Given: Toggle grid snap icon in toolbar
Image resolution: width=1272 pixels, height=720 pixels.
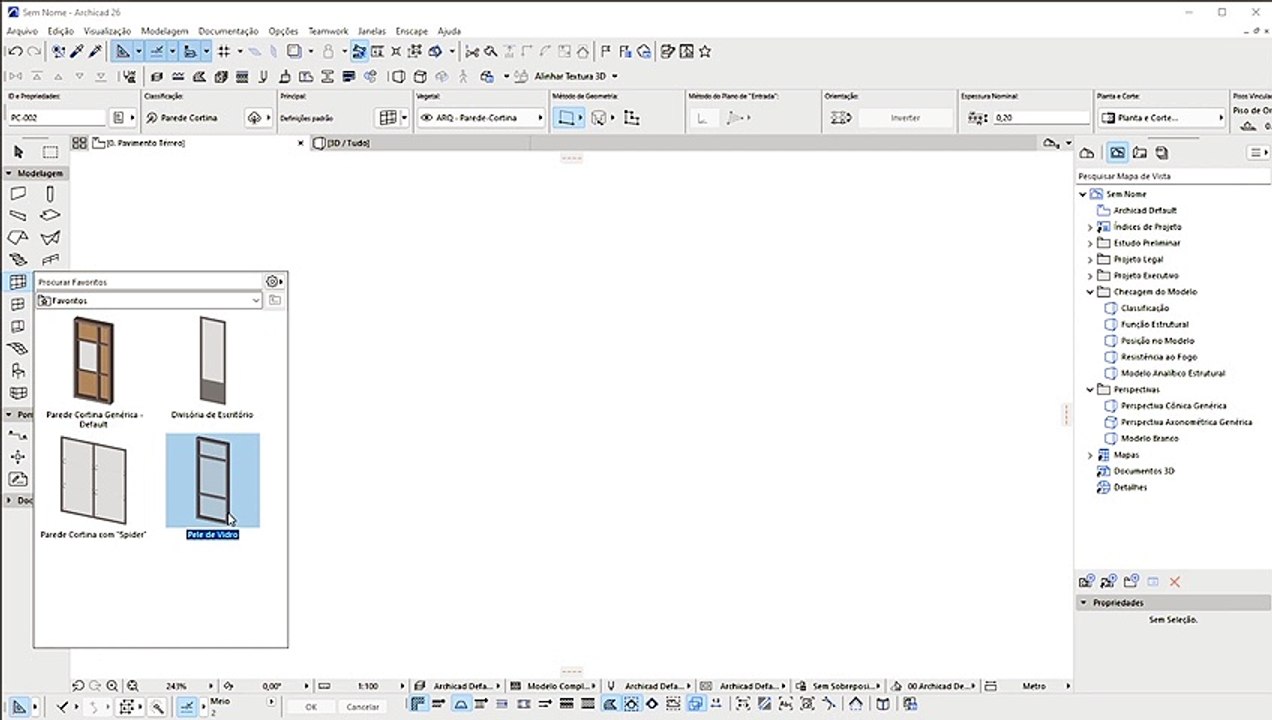Looking at the screenshot, I should [x=224, y=51].
